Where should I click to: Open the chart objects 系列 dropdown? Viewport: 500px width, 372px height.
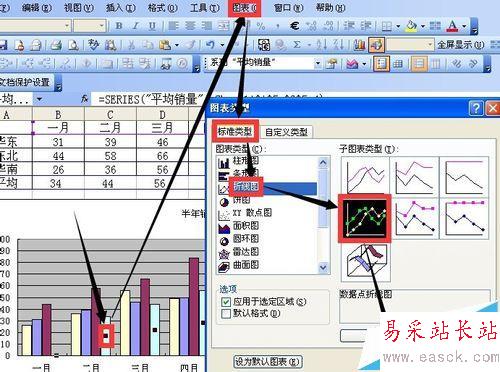(318, 63)
